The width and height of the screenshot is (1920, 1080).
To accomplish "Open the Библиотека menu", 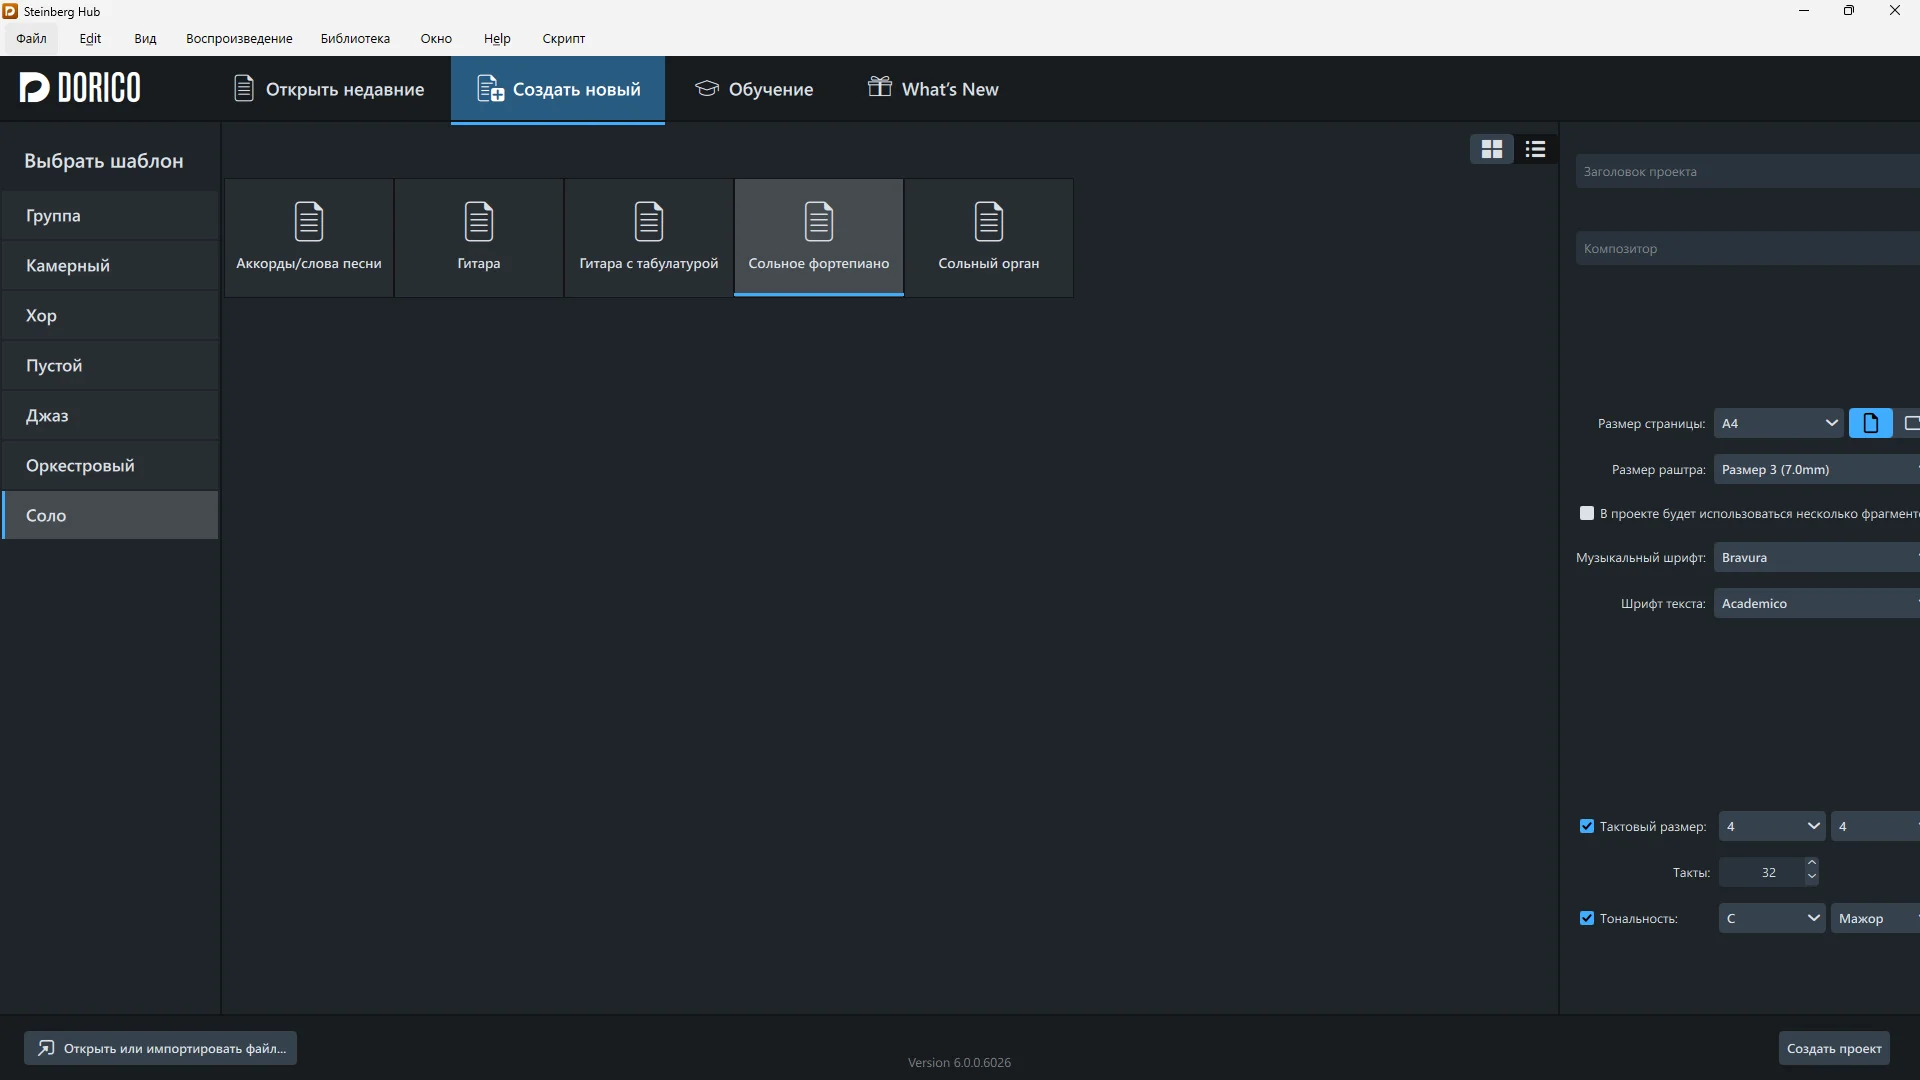I will (355, 38).
